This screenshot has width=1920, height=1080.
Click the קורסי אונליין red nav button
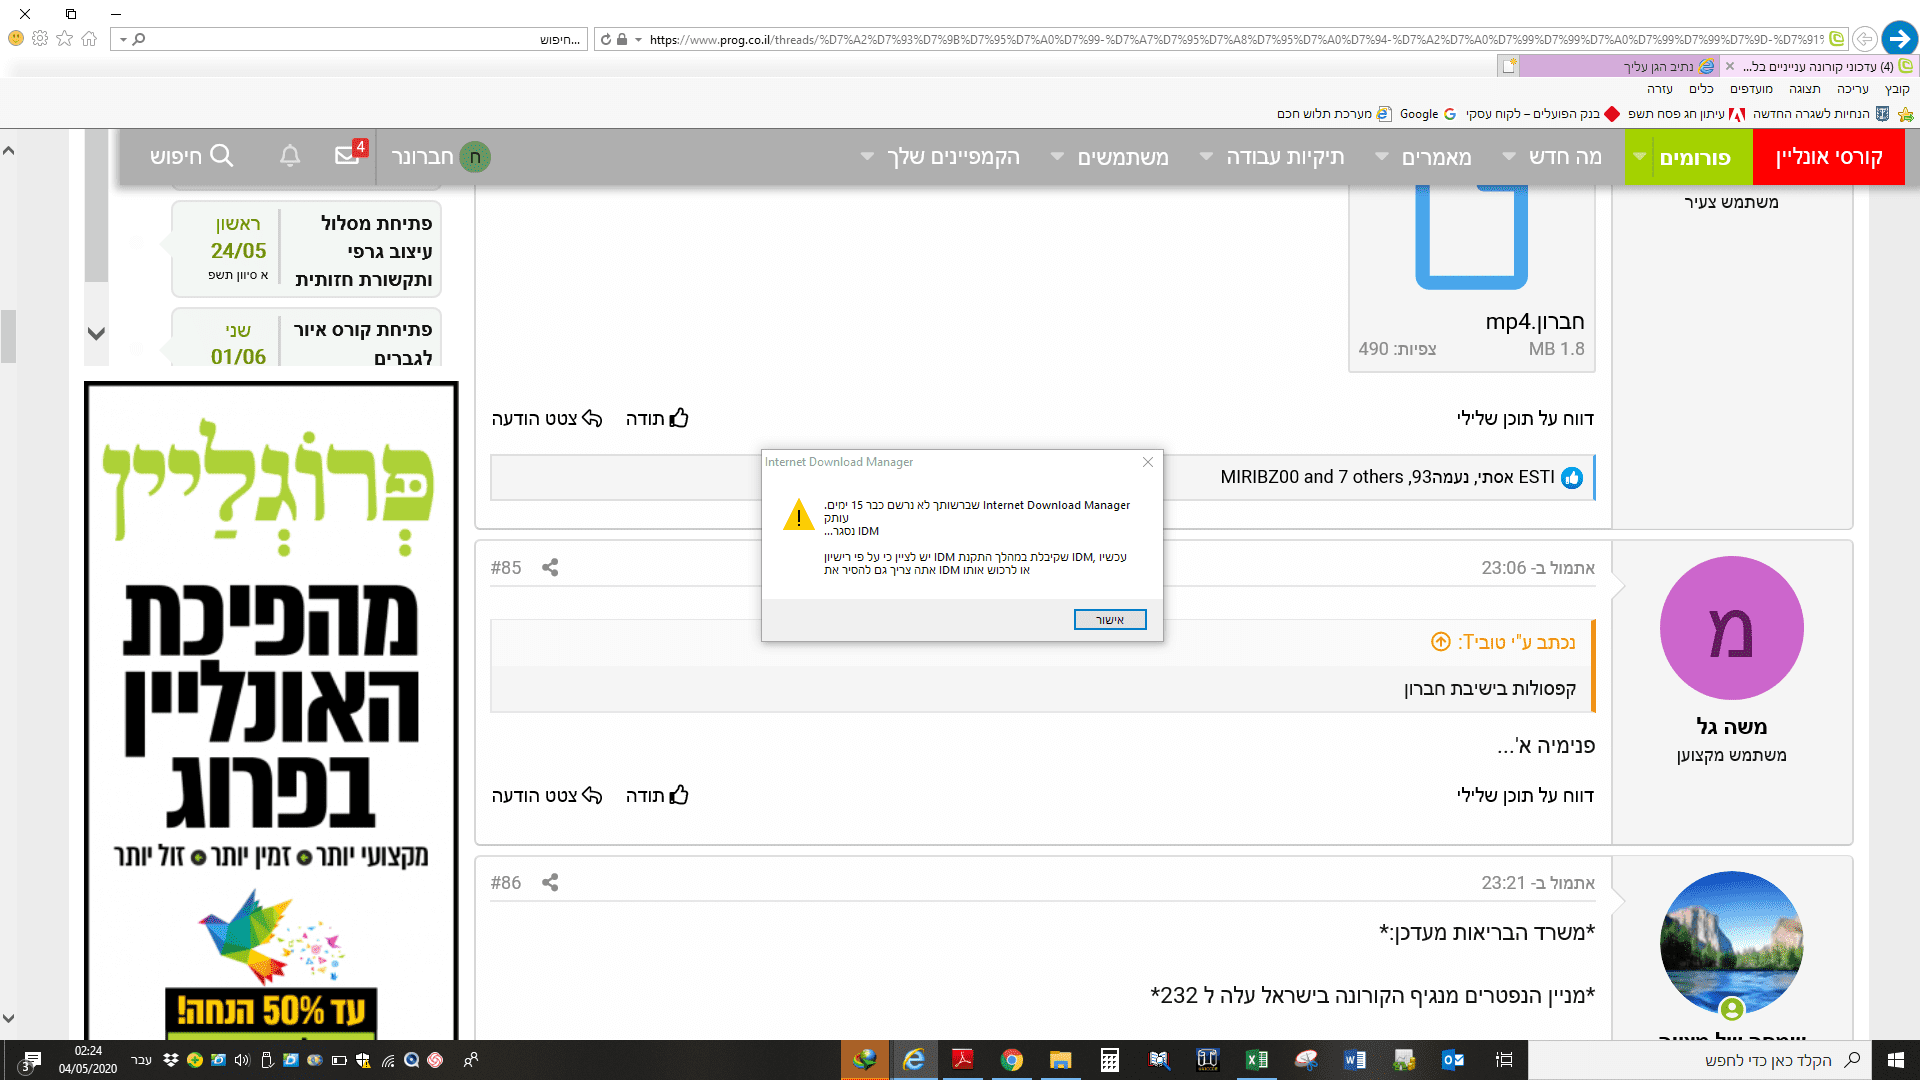[x=1828, y=157]
